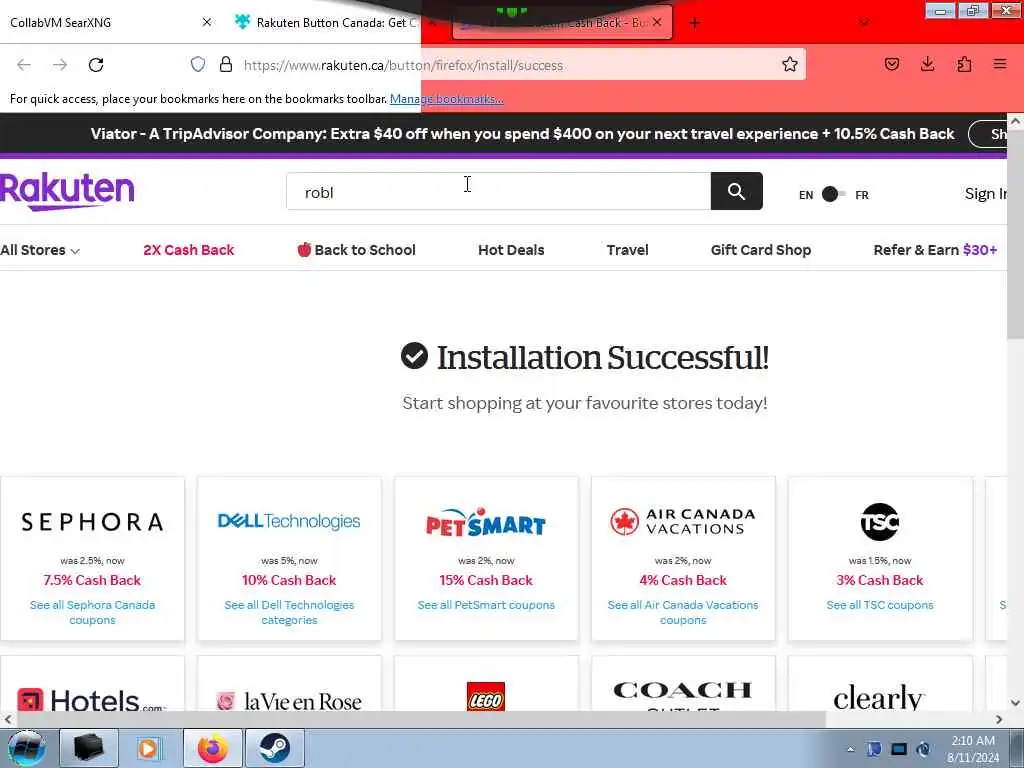Open See all PetSmart coupons link

point(486,605)
